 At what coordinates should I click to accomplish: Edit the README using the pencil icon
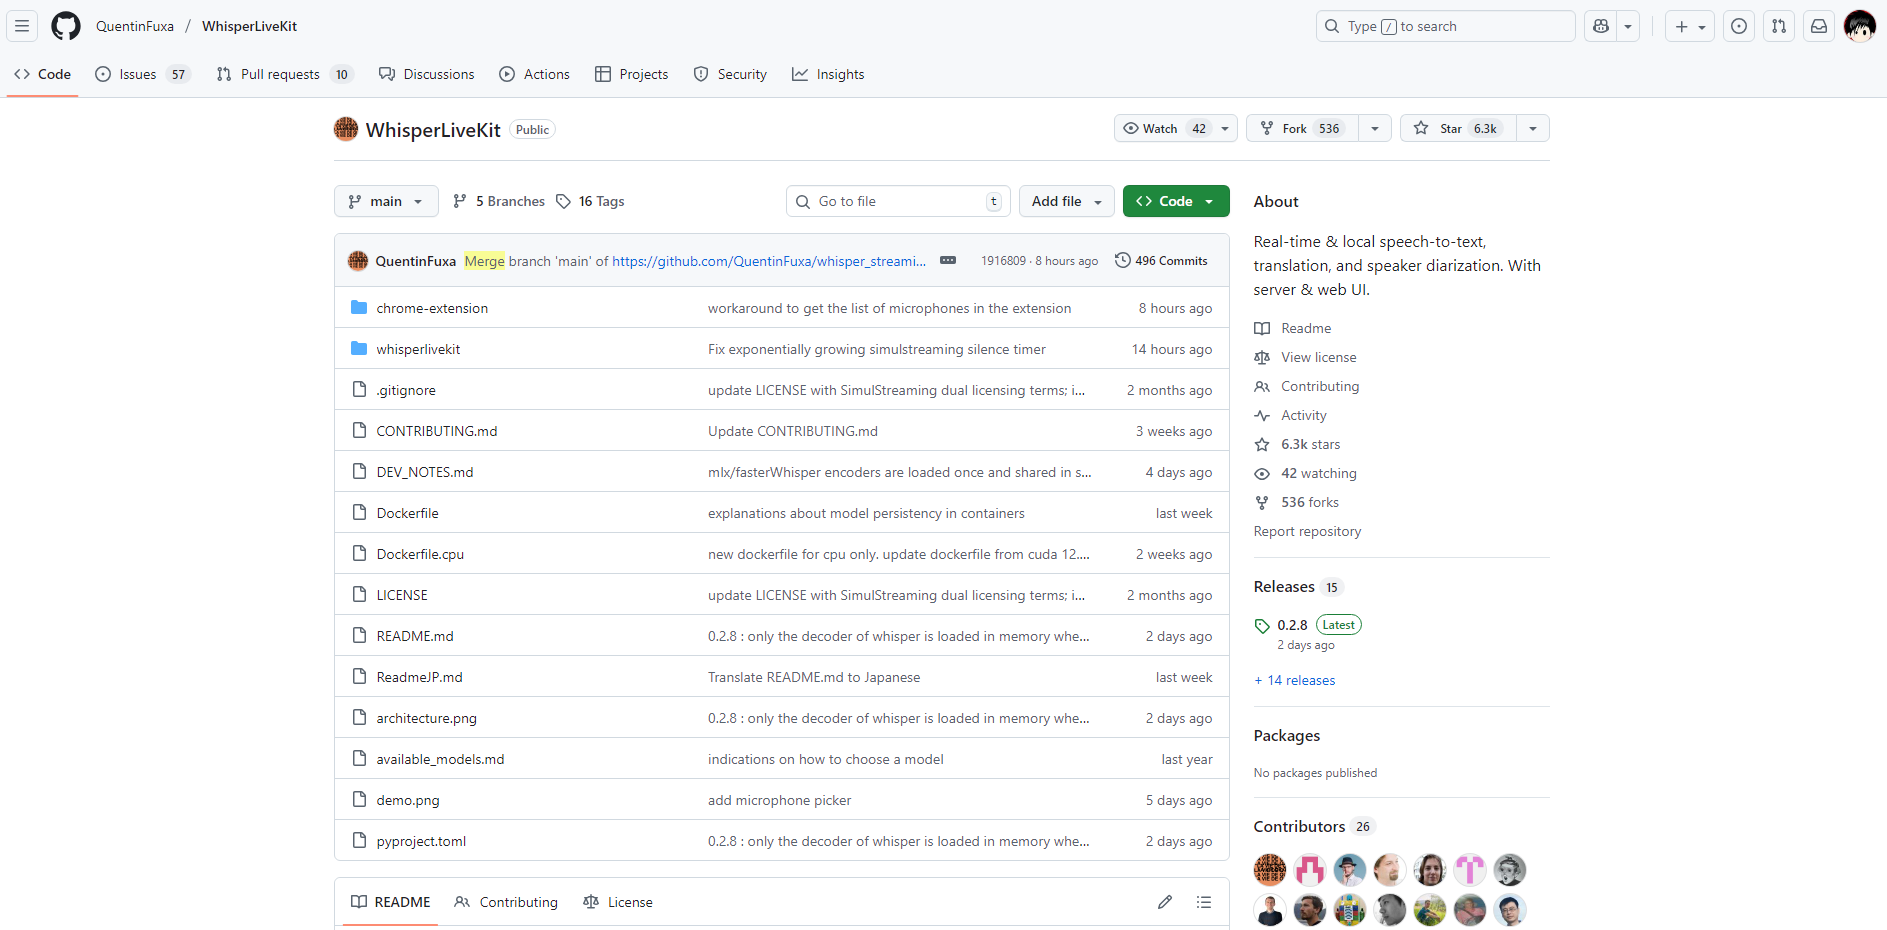point(1165,901)
